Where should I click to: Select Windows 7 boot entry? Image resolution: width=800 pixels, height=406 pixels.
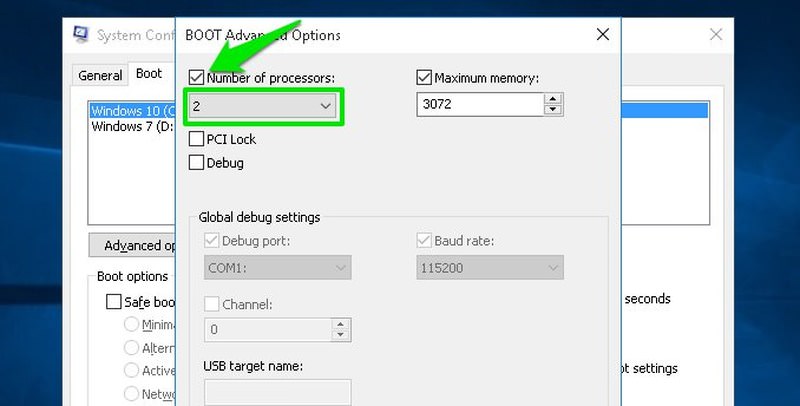(133, 126)
